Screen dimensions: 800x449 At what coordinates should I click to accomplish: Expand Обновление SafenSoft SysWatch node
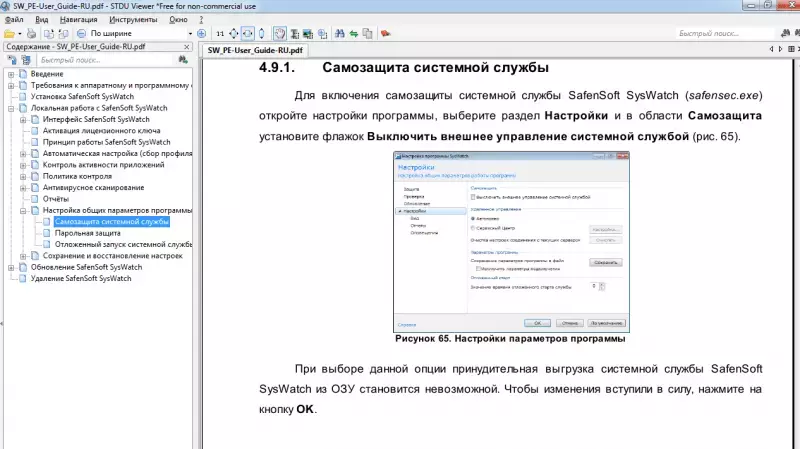point(11,267)
